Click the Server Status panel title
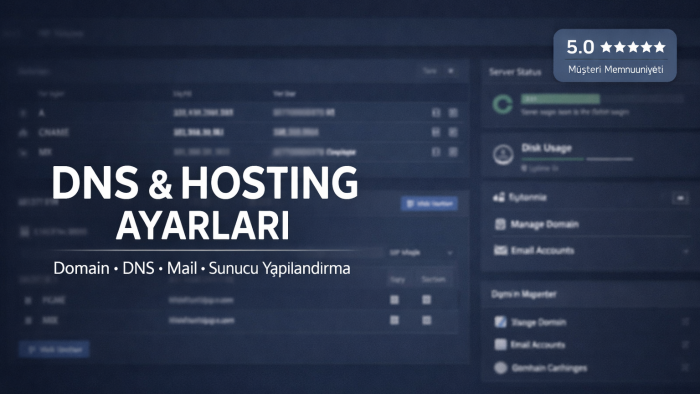This screenshot has height=394, width=700. click(515, 72)
